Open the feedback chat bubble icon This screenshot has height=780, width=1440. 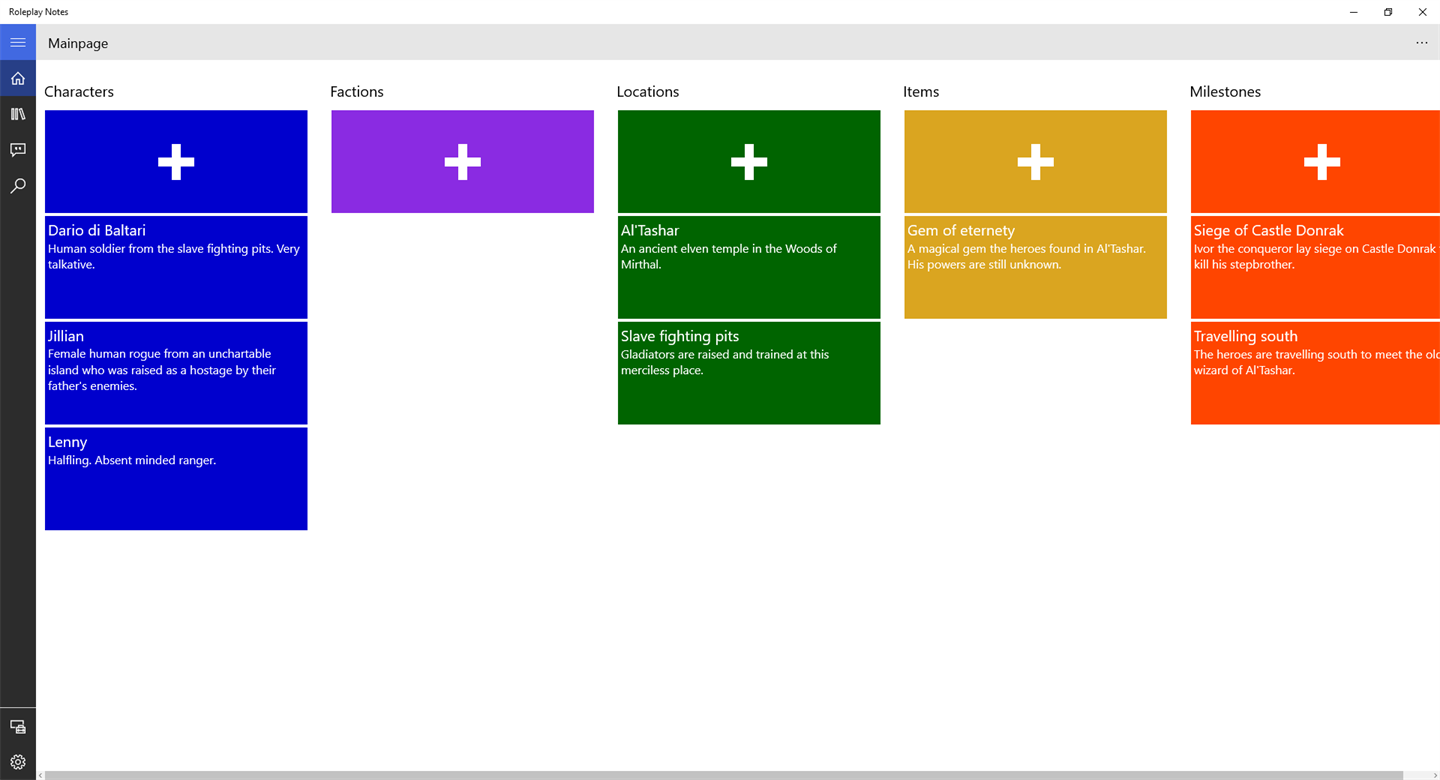pos(18,150)
